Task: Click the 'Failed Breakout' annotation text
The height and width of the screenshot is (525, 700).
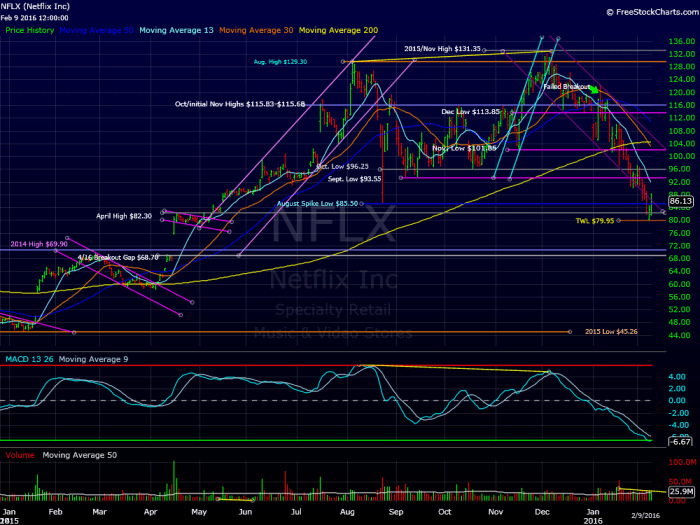Action: [x=566, y=87]
